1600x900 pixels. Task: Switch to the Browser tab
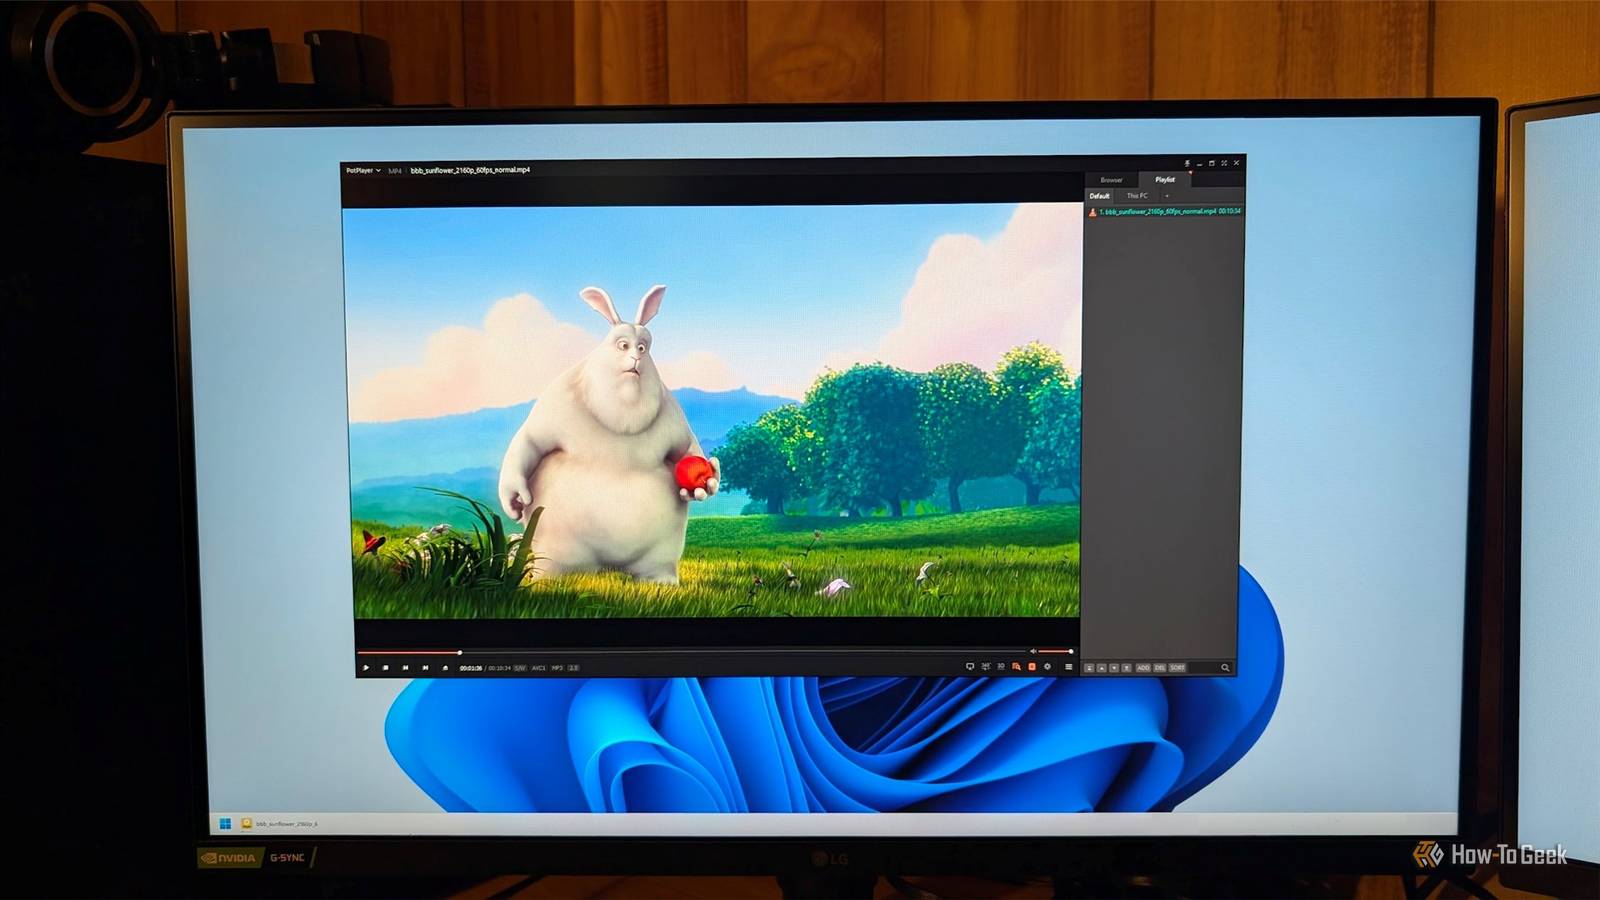[x=1112, y=180]
